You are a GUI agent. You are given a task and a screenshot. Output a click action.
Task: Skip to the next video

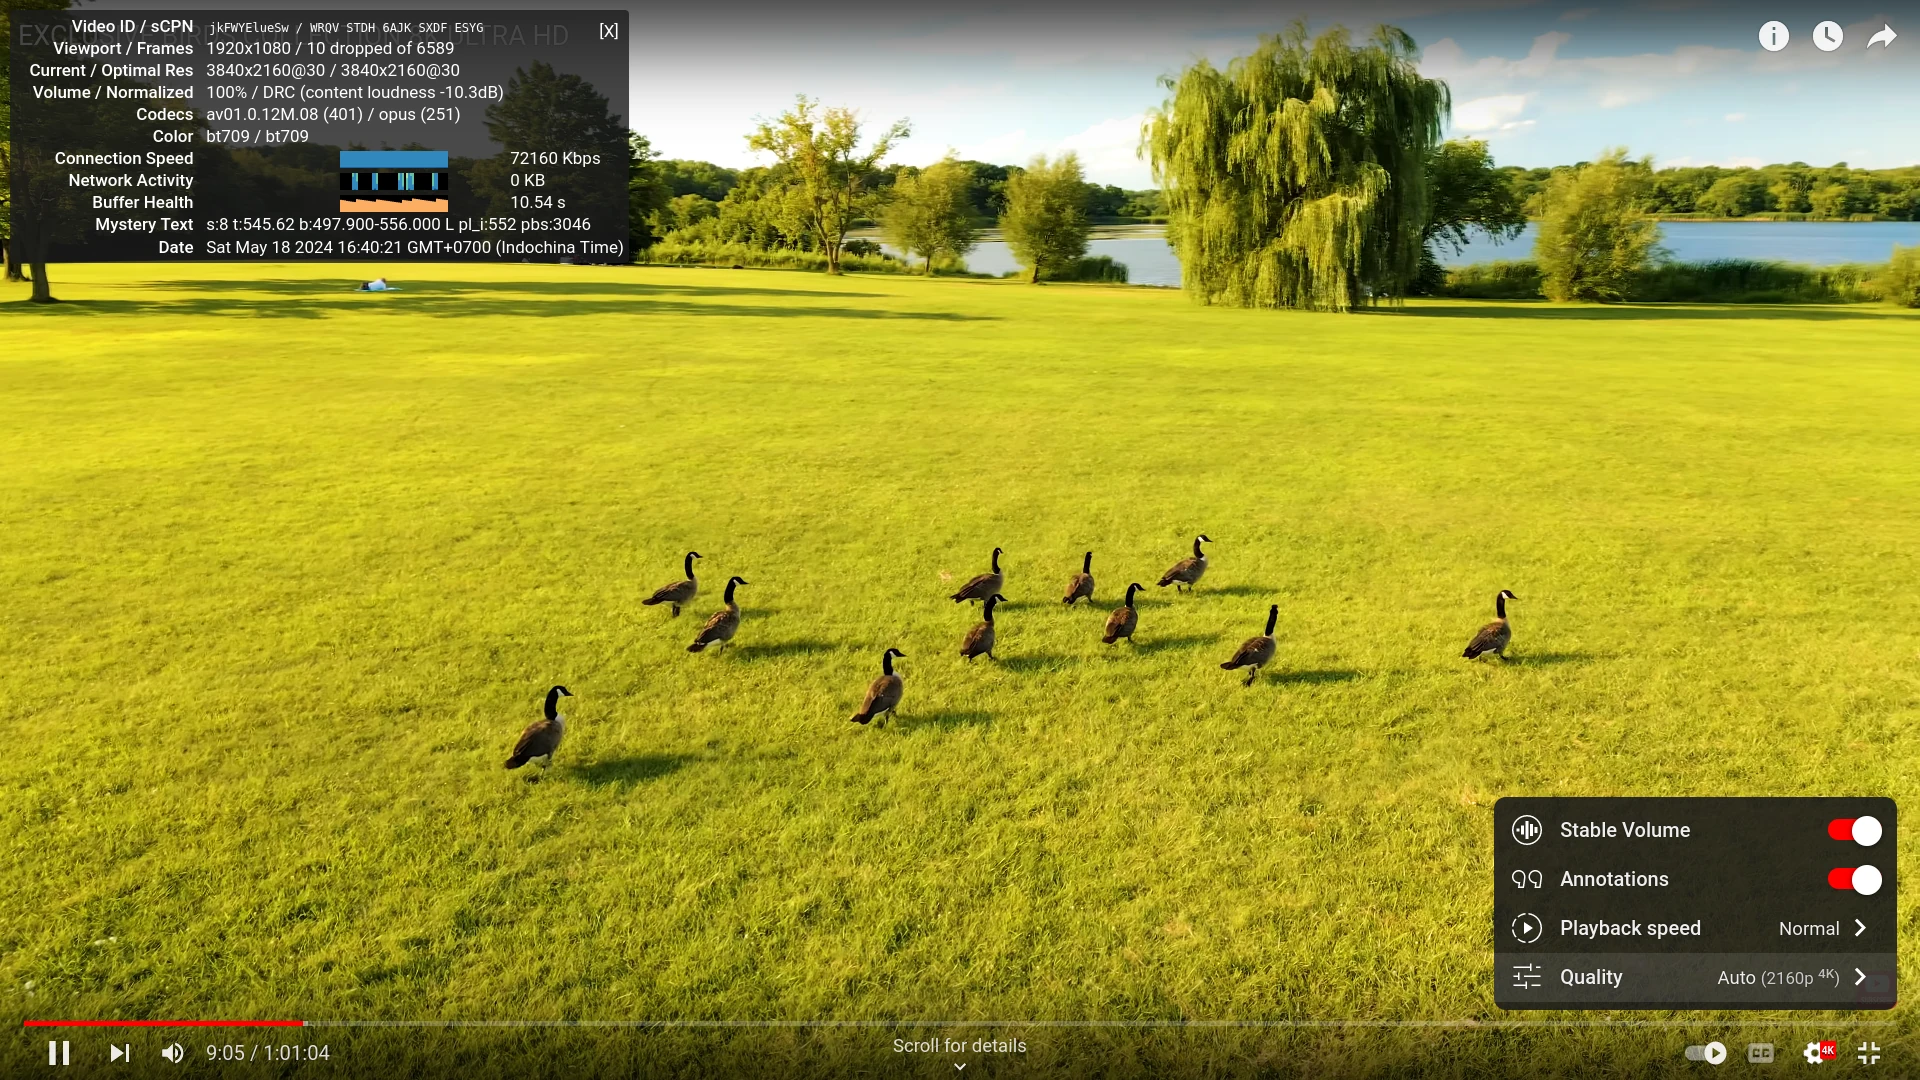[x=120, y=1053]
